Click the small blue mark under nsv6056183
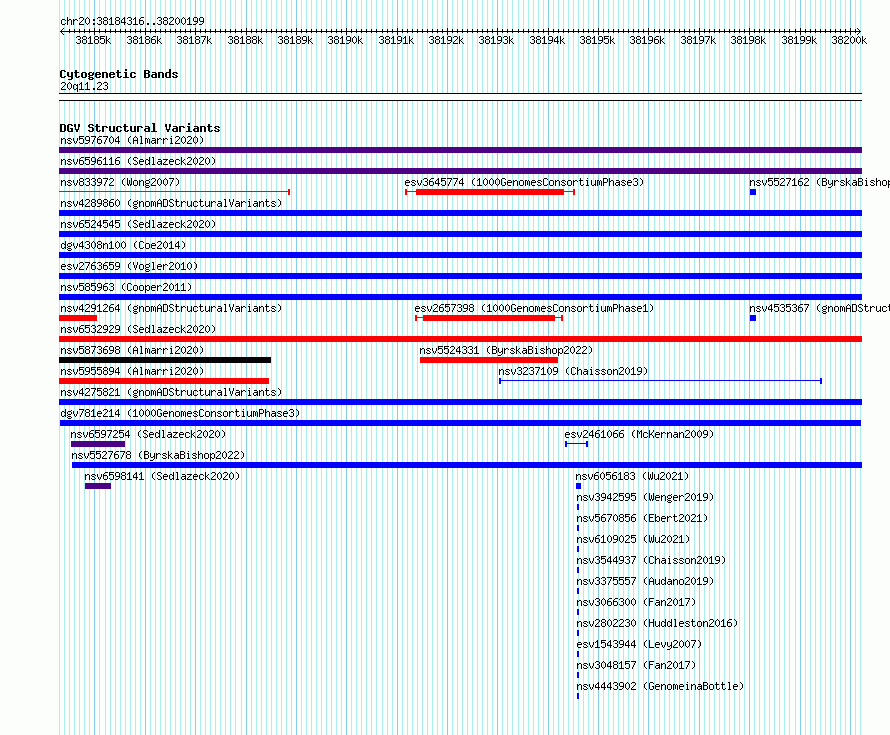 pyautogui.click(x=578, y=486)
